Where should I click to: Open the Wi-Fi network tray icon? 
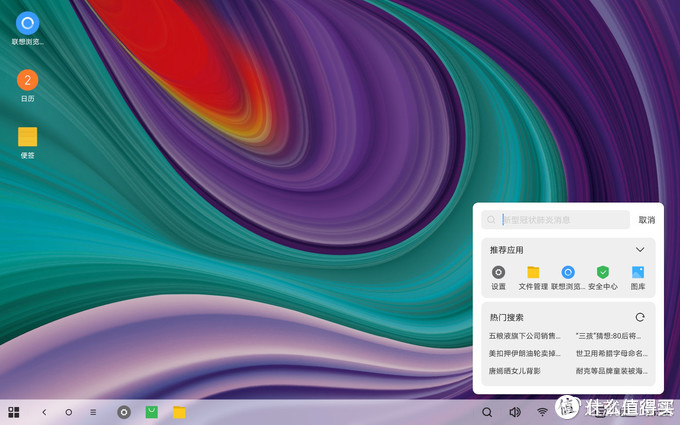(543, 412)
